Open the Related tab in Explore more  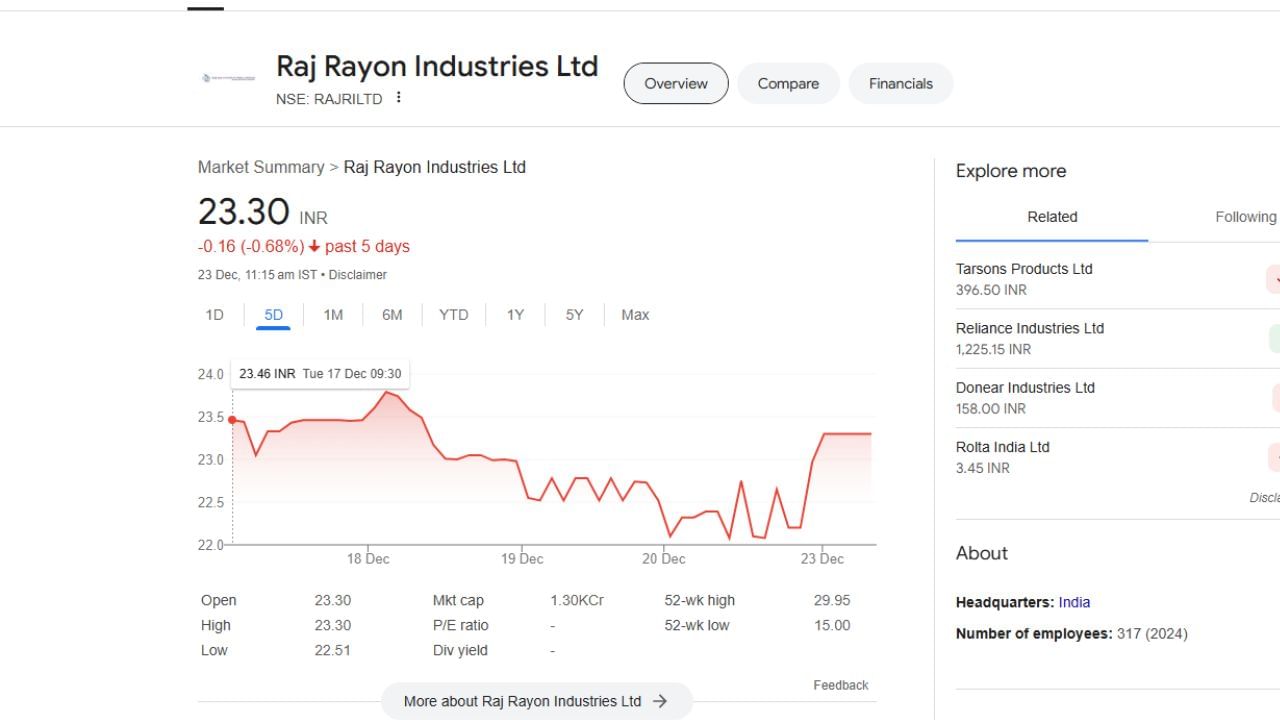coord(1052,217)
